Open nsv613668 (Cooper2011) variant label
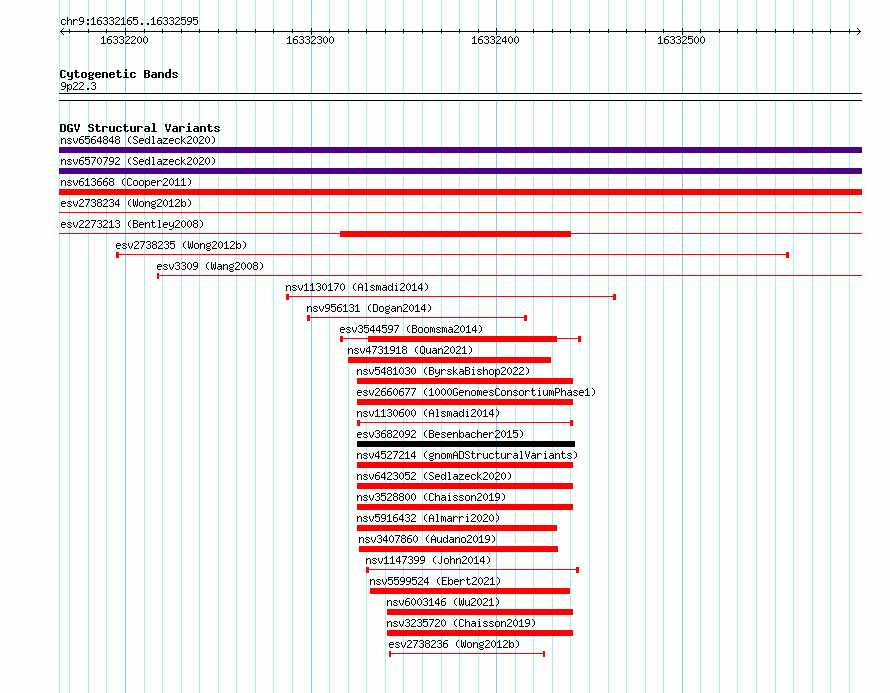890x693 pixels. point(126,182)
